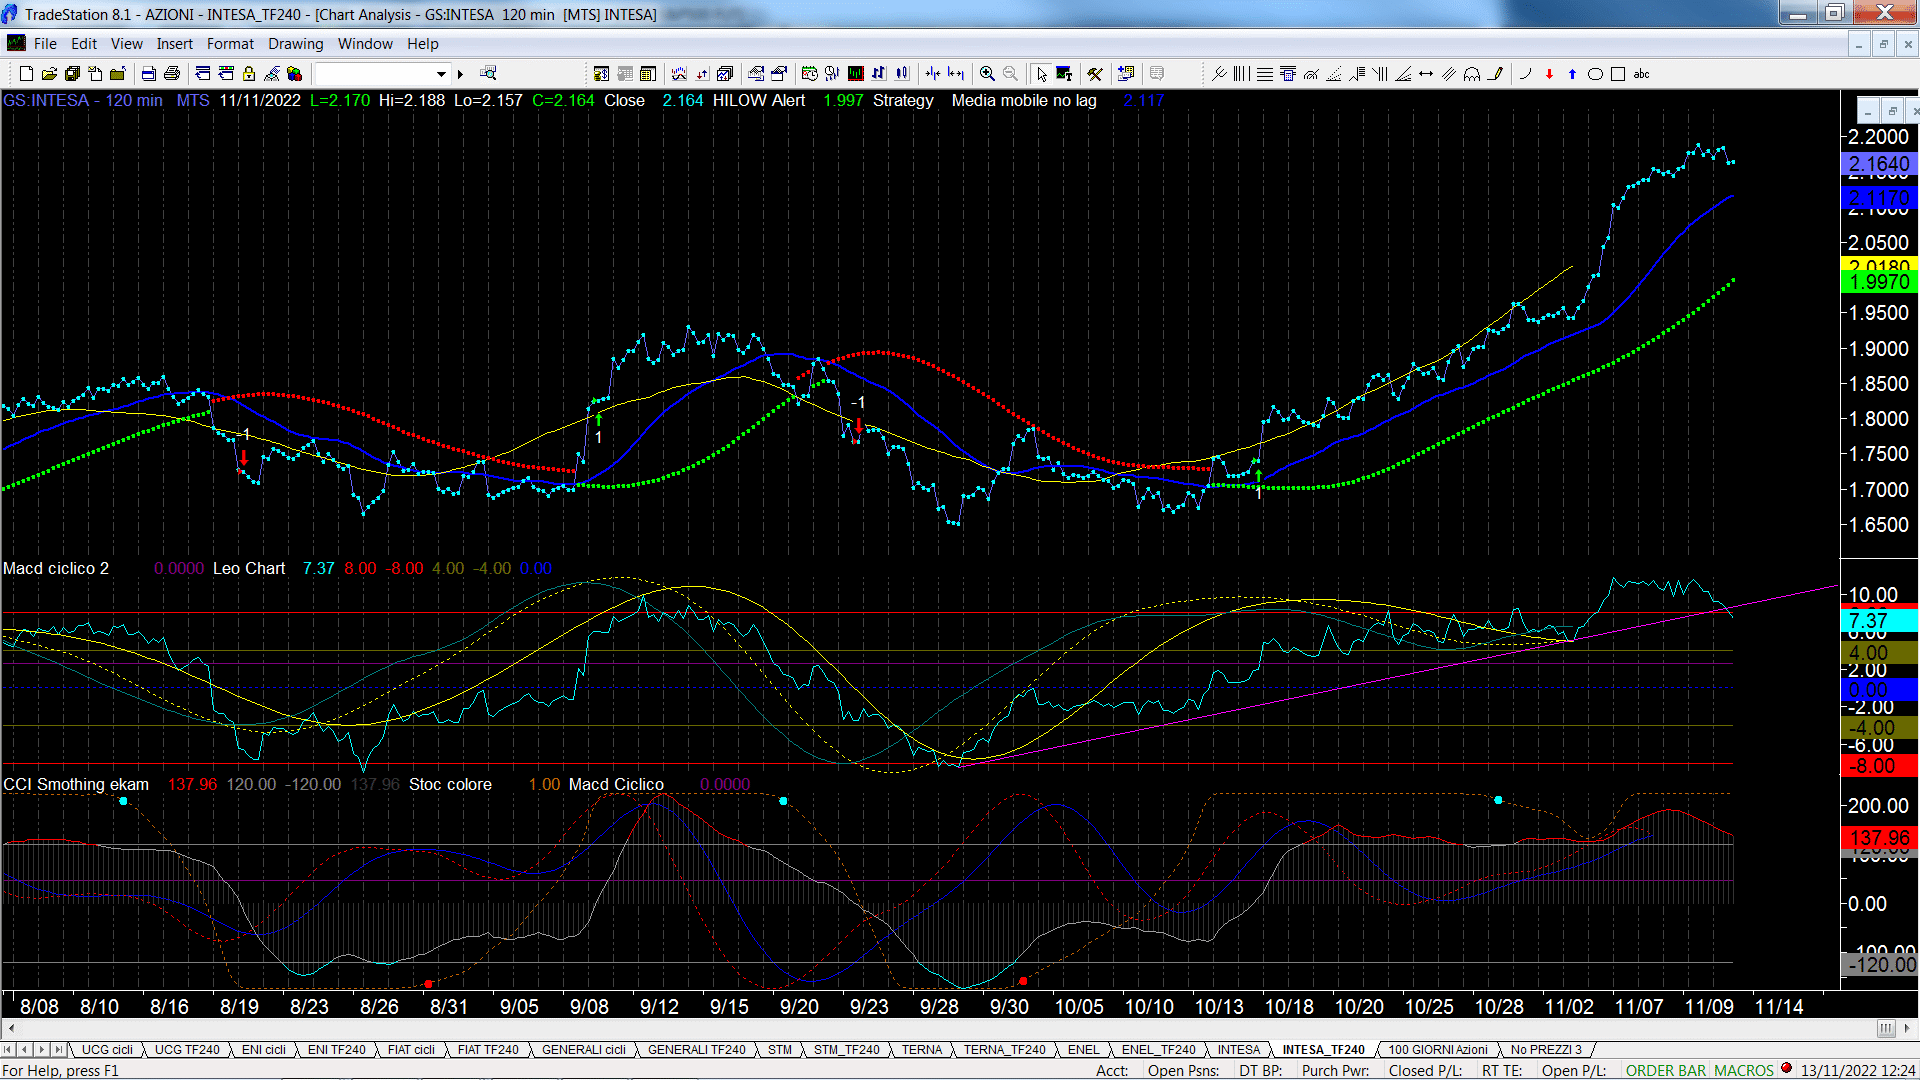Switch to the No PREZZI 3 tab
Viewport: 1920px width, 1080px height.
[1546, 1049]
